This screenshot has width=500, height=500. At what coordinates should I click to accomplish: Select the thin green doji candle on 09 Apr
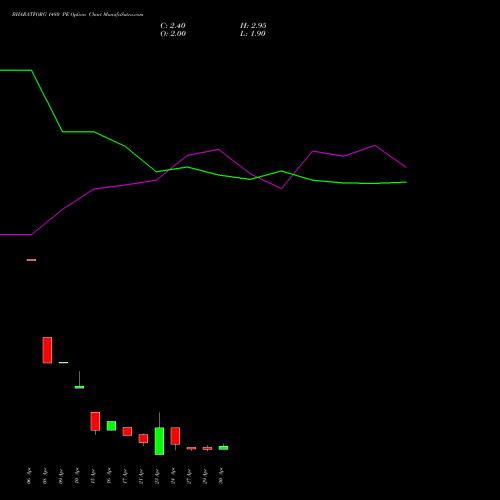[63, 362]
